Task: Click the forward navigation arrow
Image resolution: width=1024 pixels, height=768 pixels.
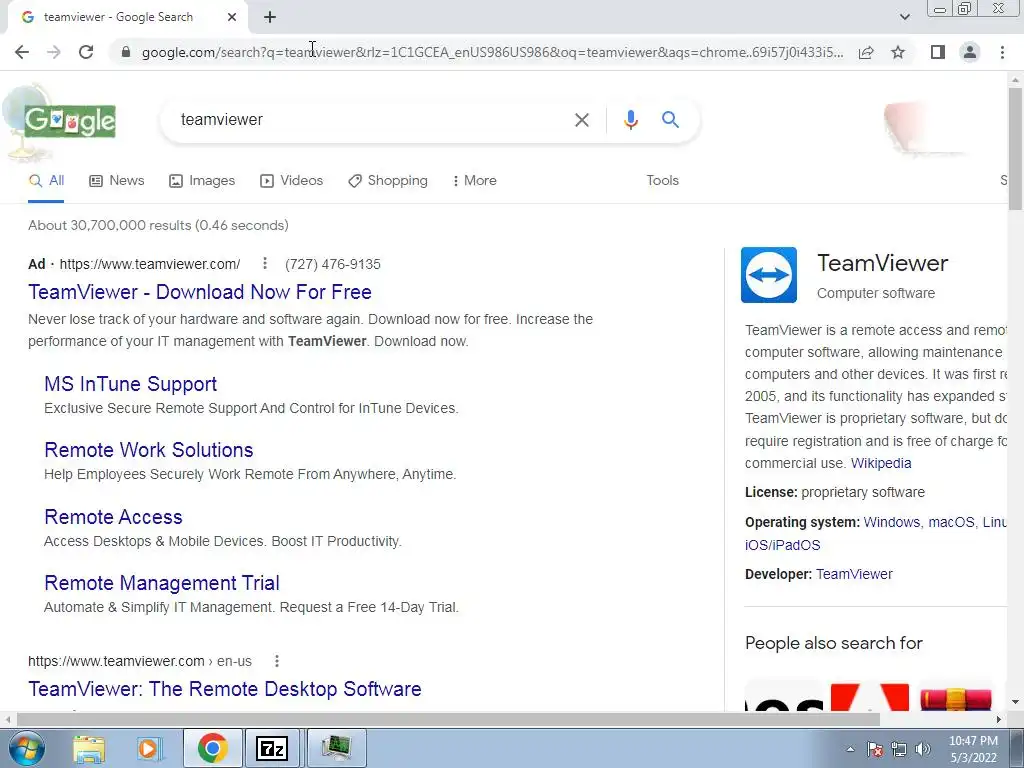Action: click(54, 52)
